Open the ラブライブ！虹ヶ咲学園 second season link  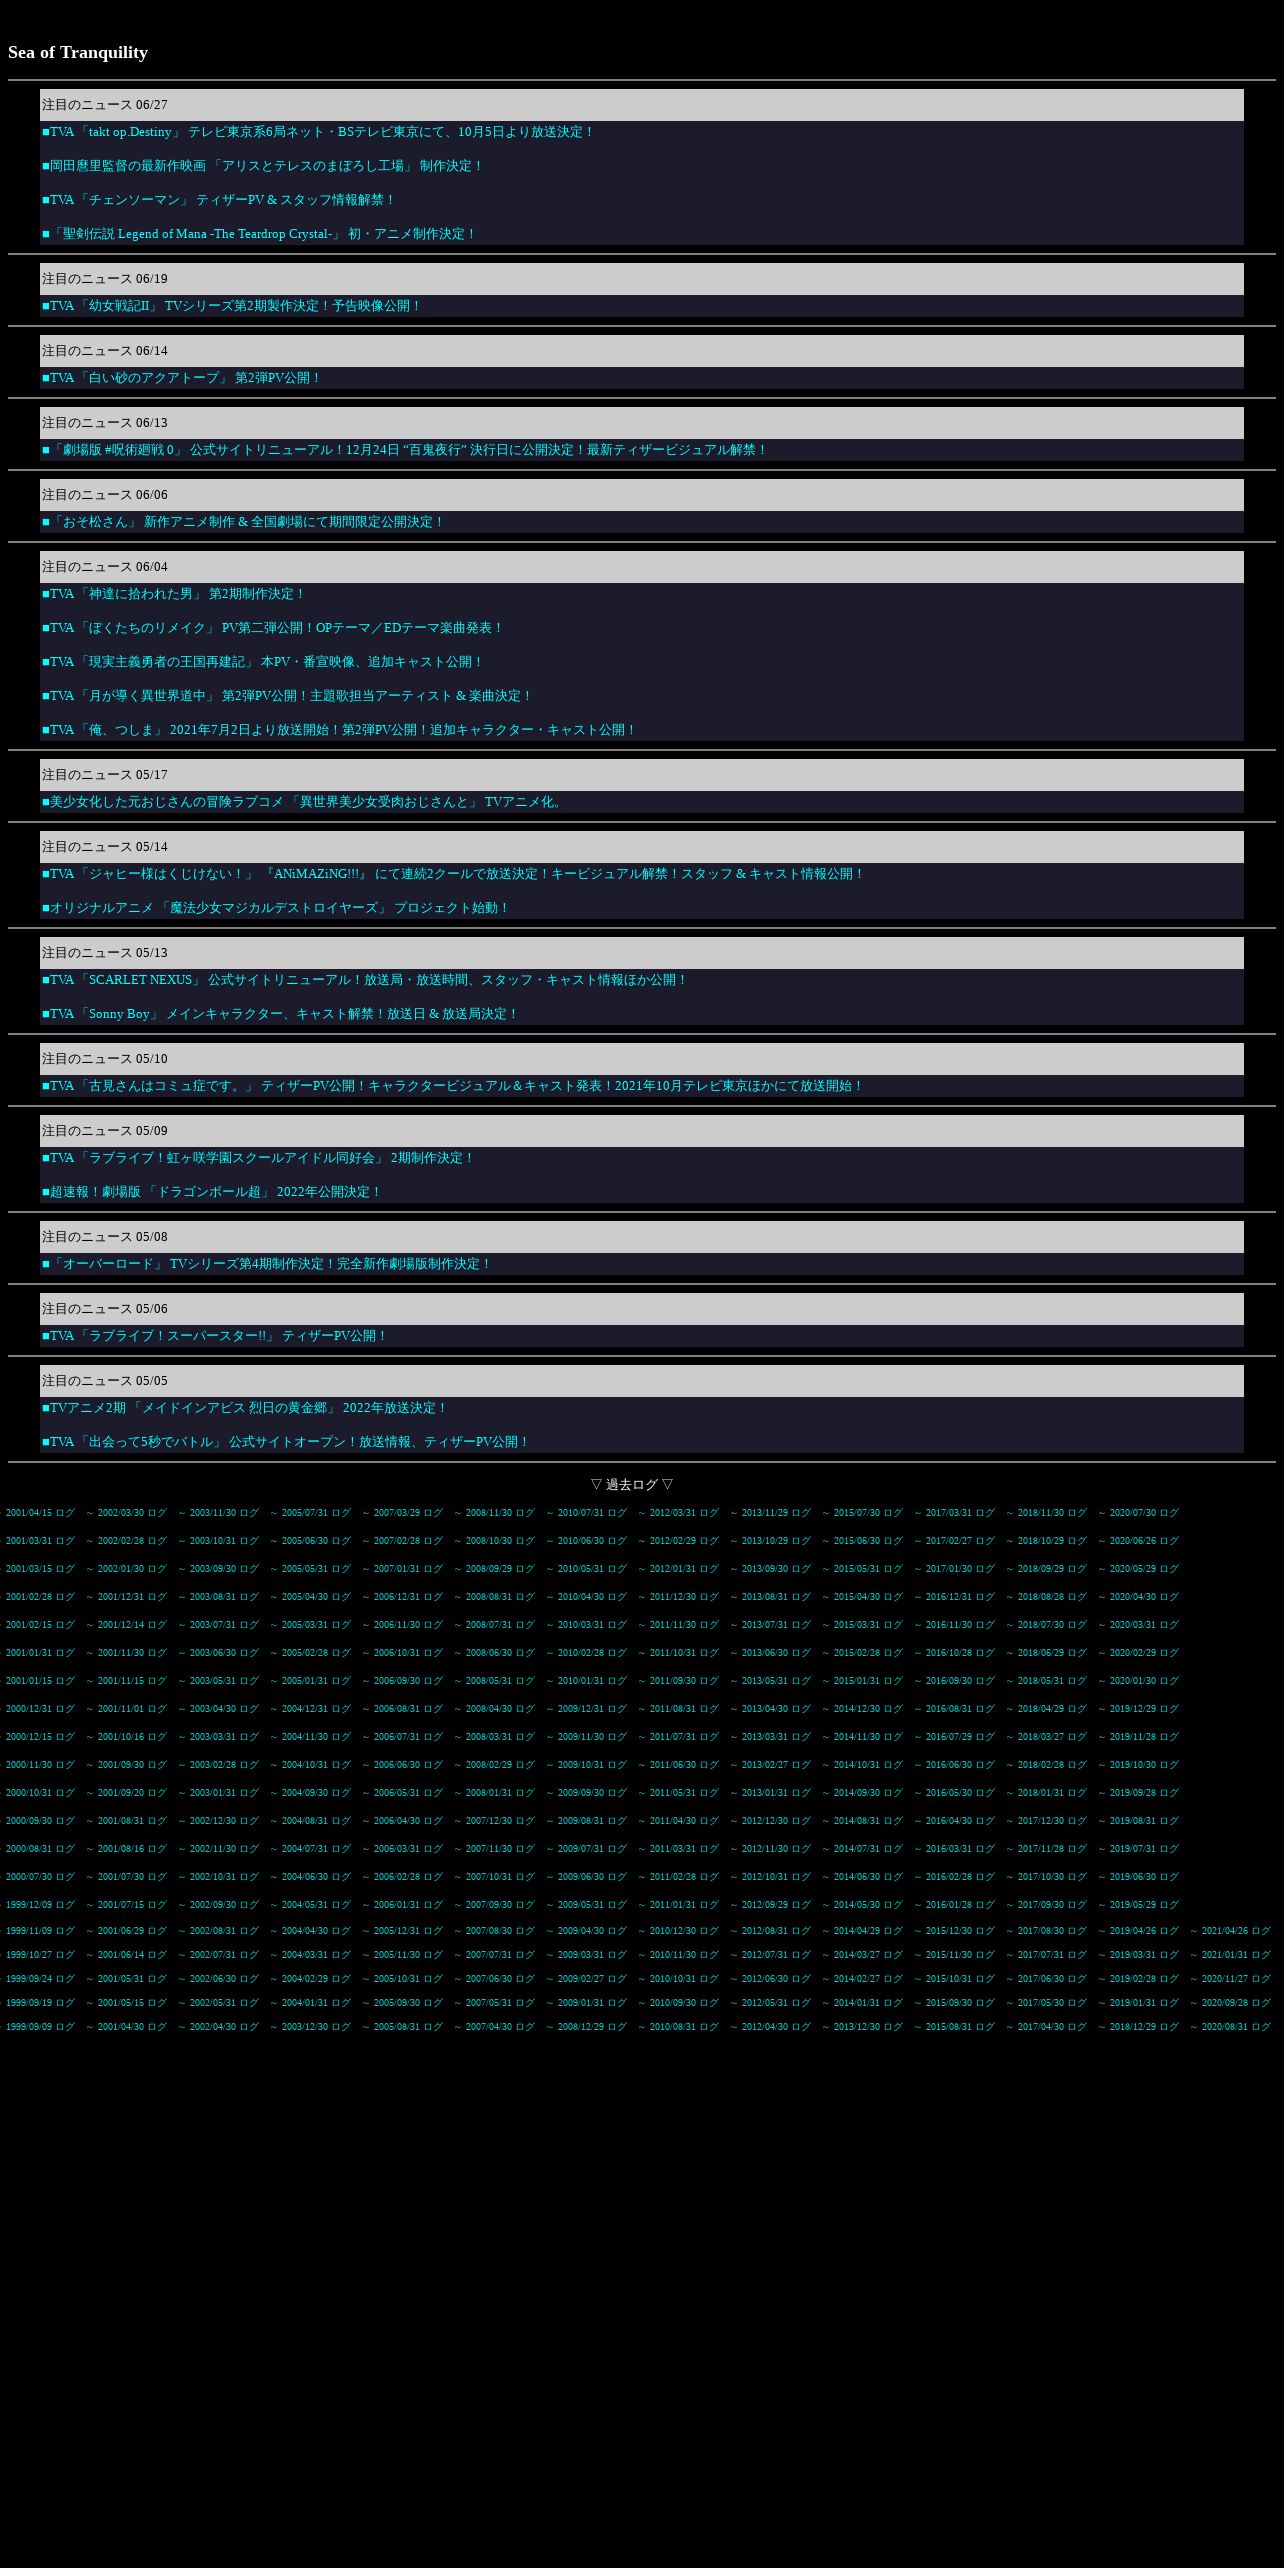click(x=259, y=1158)
